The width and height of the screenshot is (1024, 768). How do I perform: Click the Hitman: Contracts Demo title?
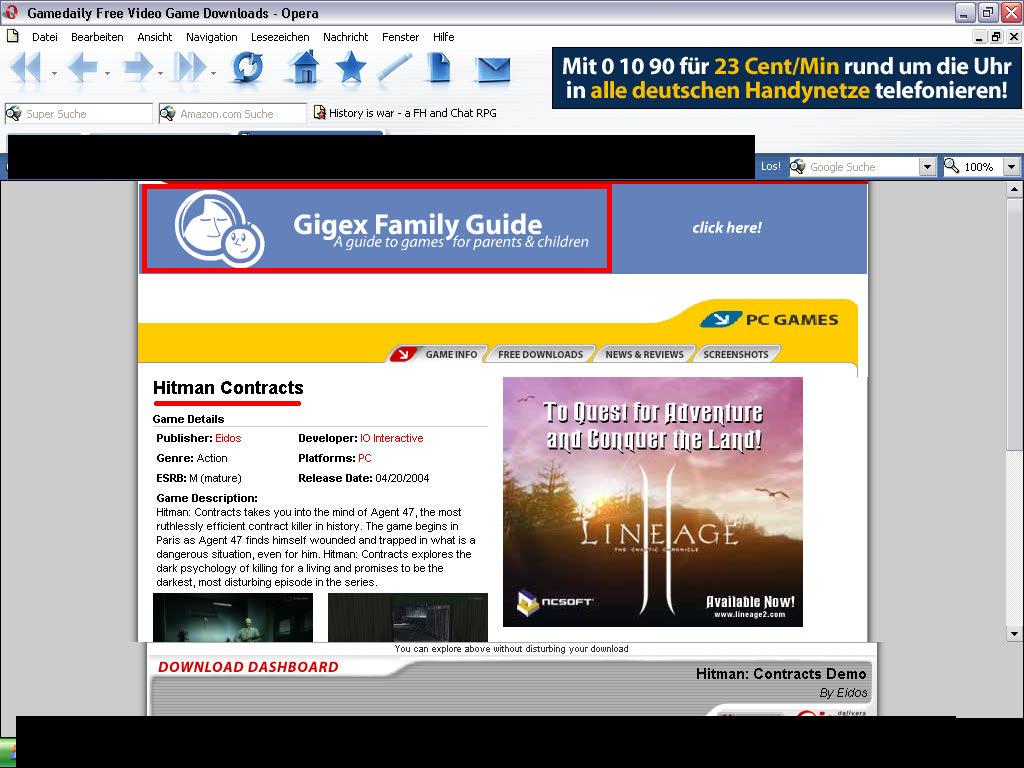pyautogui.click(x=781, y=674)
